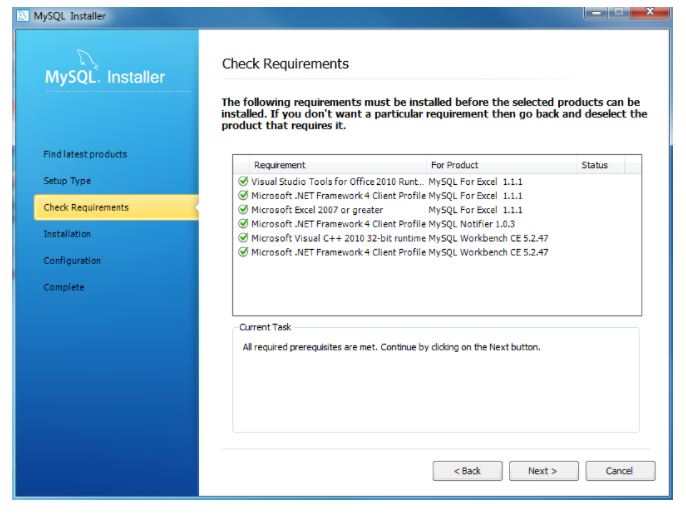The height and width of the screenshot is (518, 686).
Task: Select the Check Requirements step
Action: 116,207
